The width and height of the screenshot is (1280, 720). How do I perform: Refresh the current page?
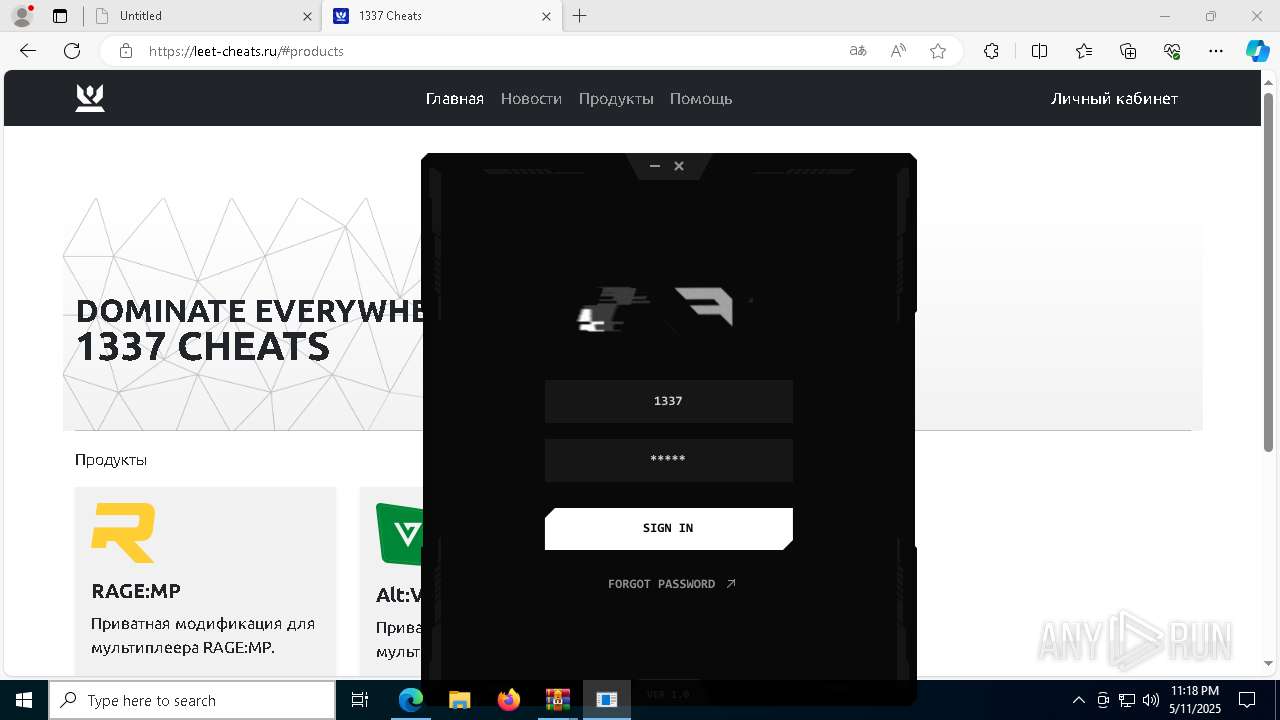coord(72,51)
